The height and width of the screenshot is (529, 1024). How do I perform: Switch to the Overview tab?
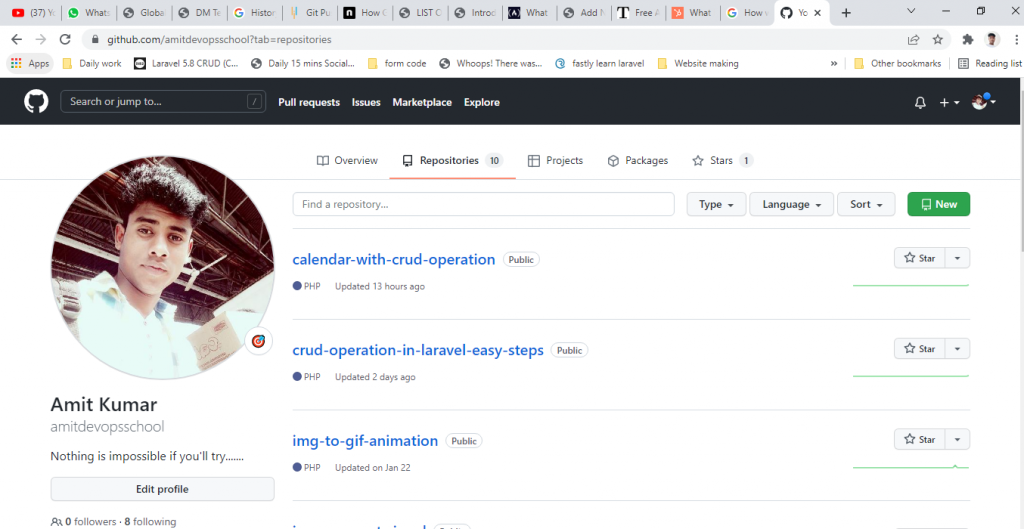point(347,161)
